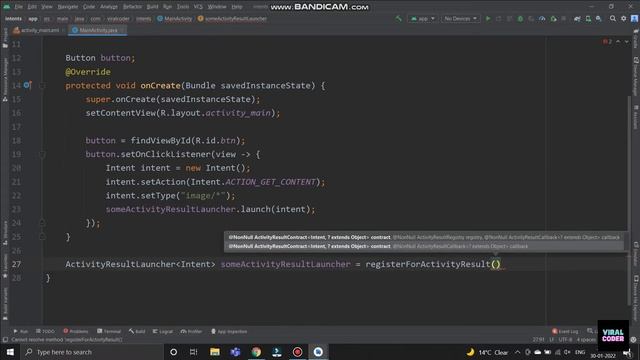640x360 pixels.
Task: Click the green Run app play button
Action: [x=488, y=19]
